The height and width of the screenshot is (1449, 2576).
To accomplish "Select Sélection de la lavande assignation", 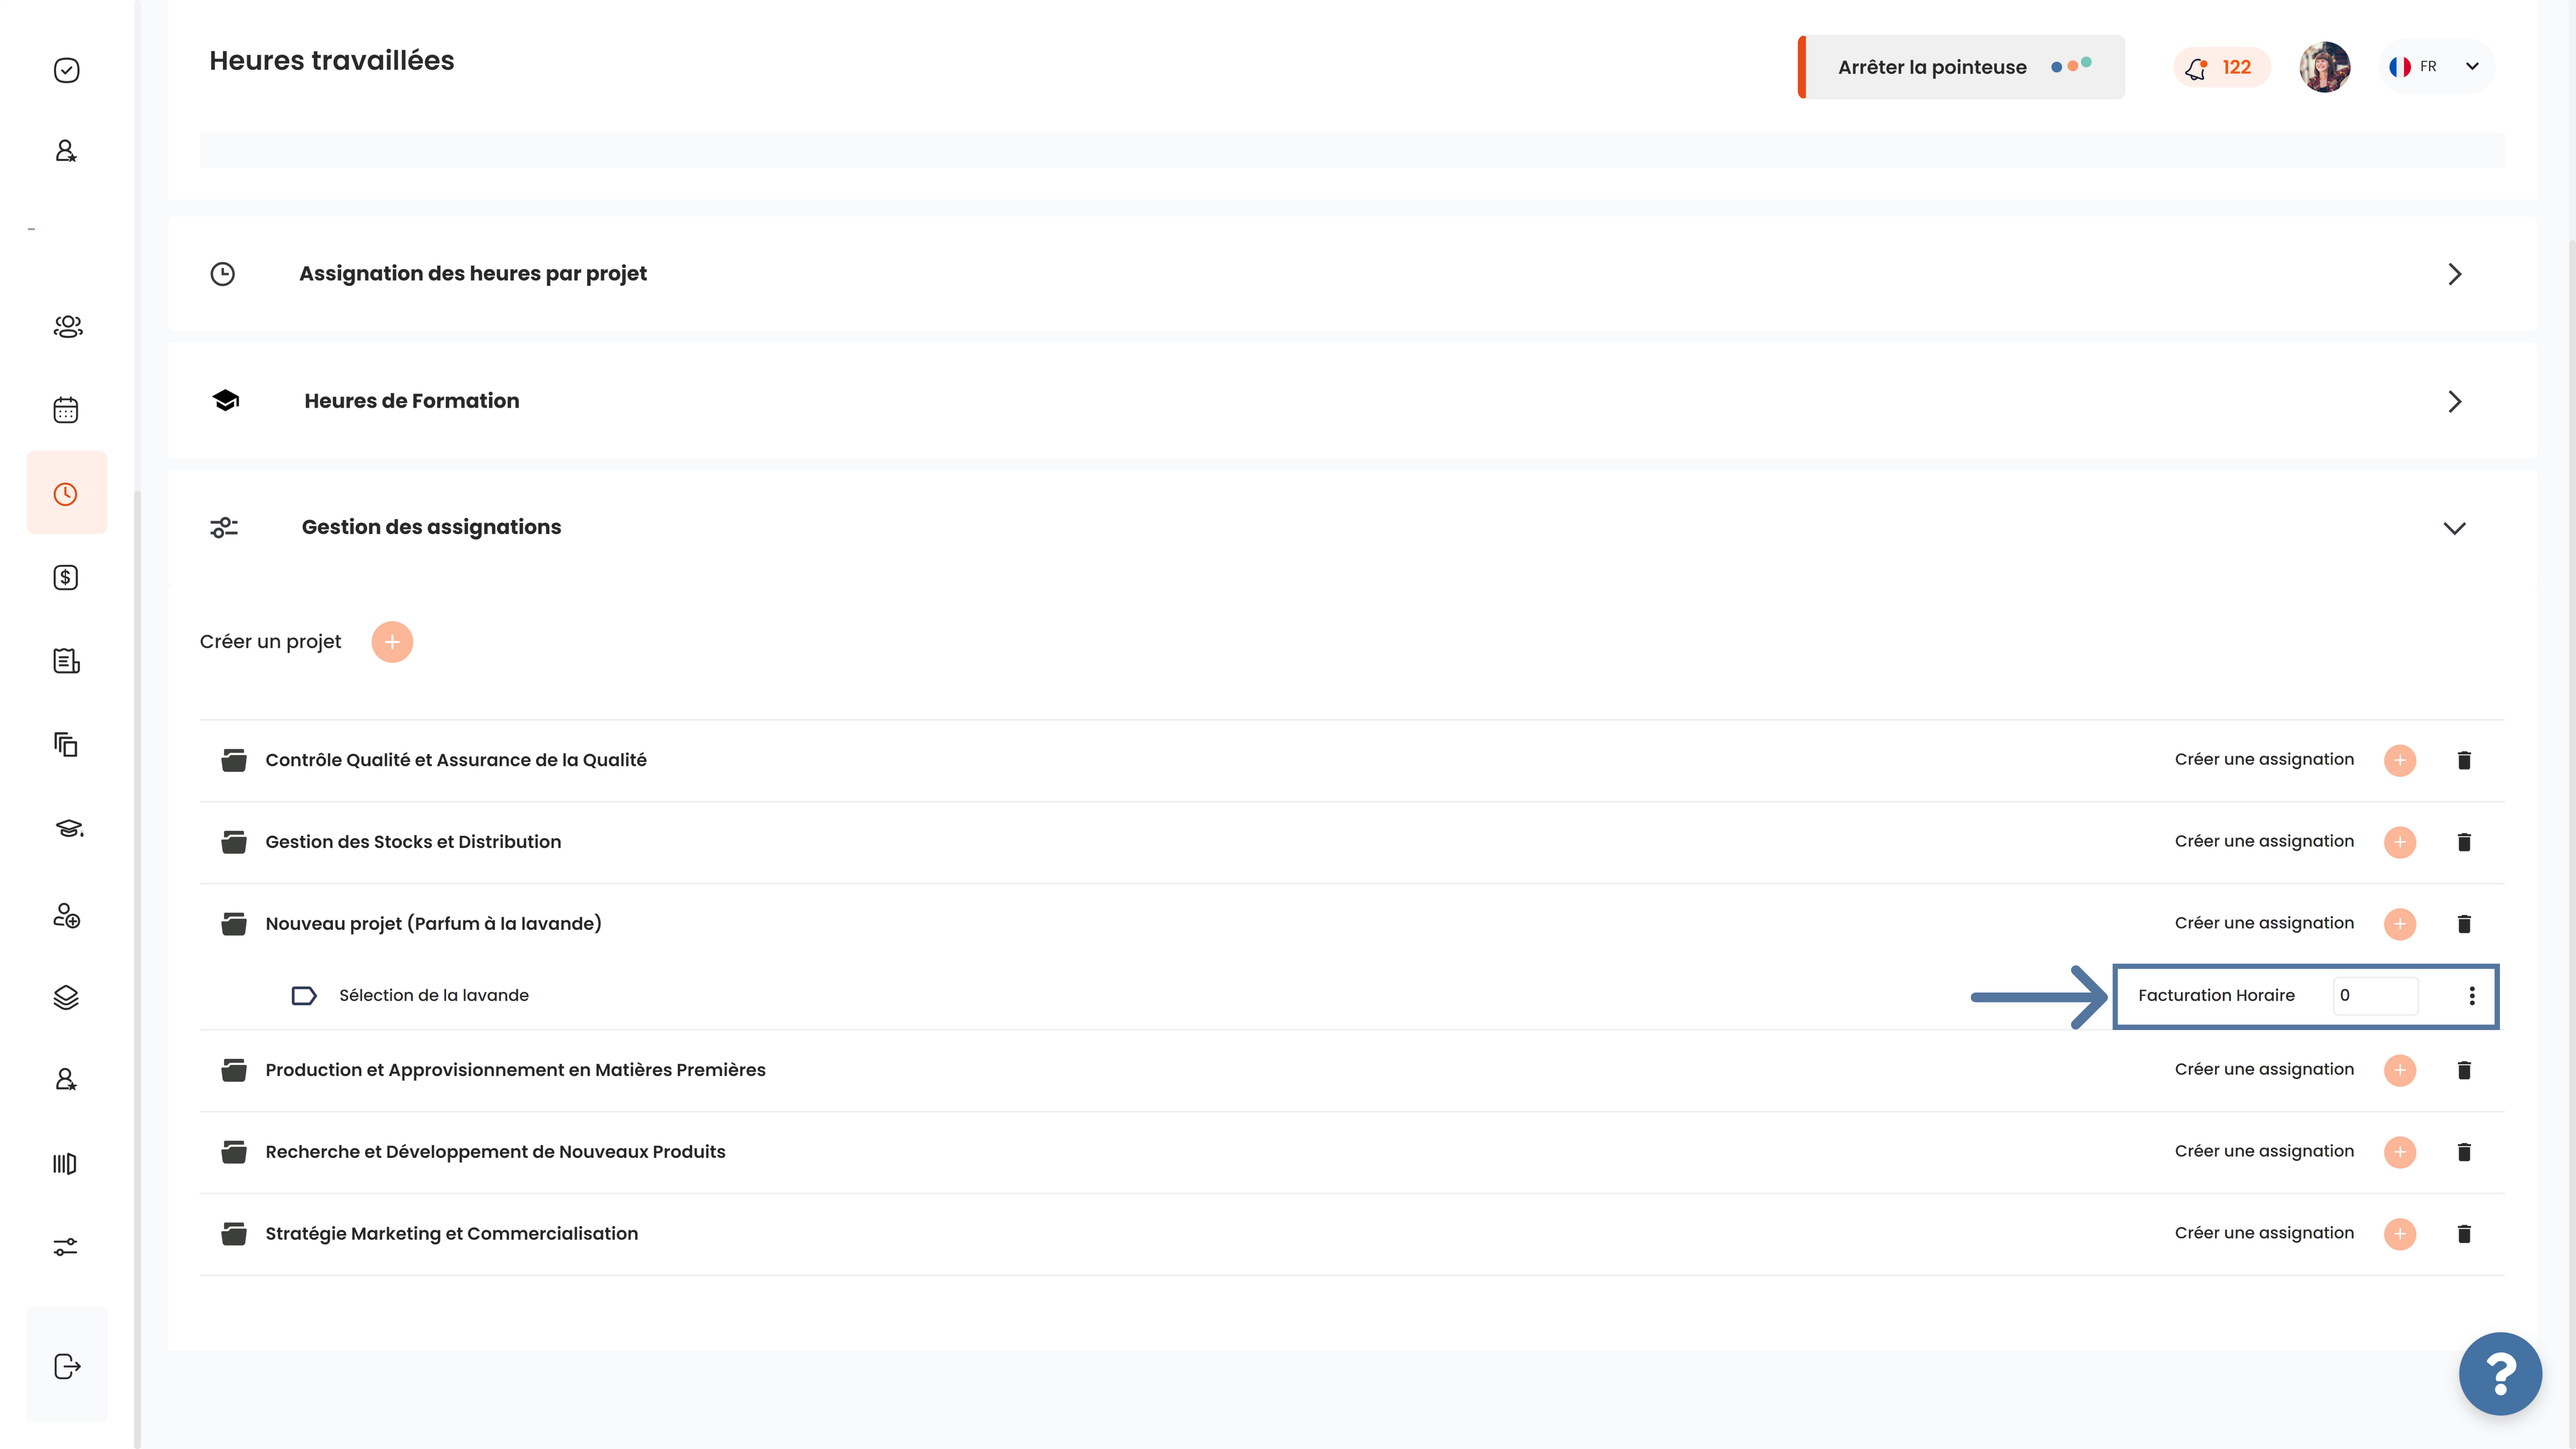I will pos(434,995).
